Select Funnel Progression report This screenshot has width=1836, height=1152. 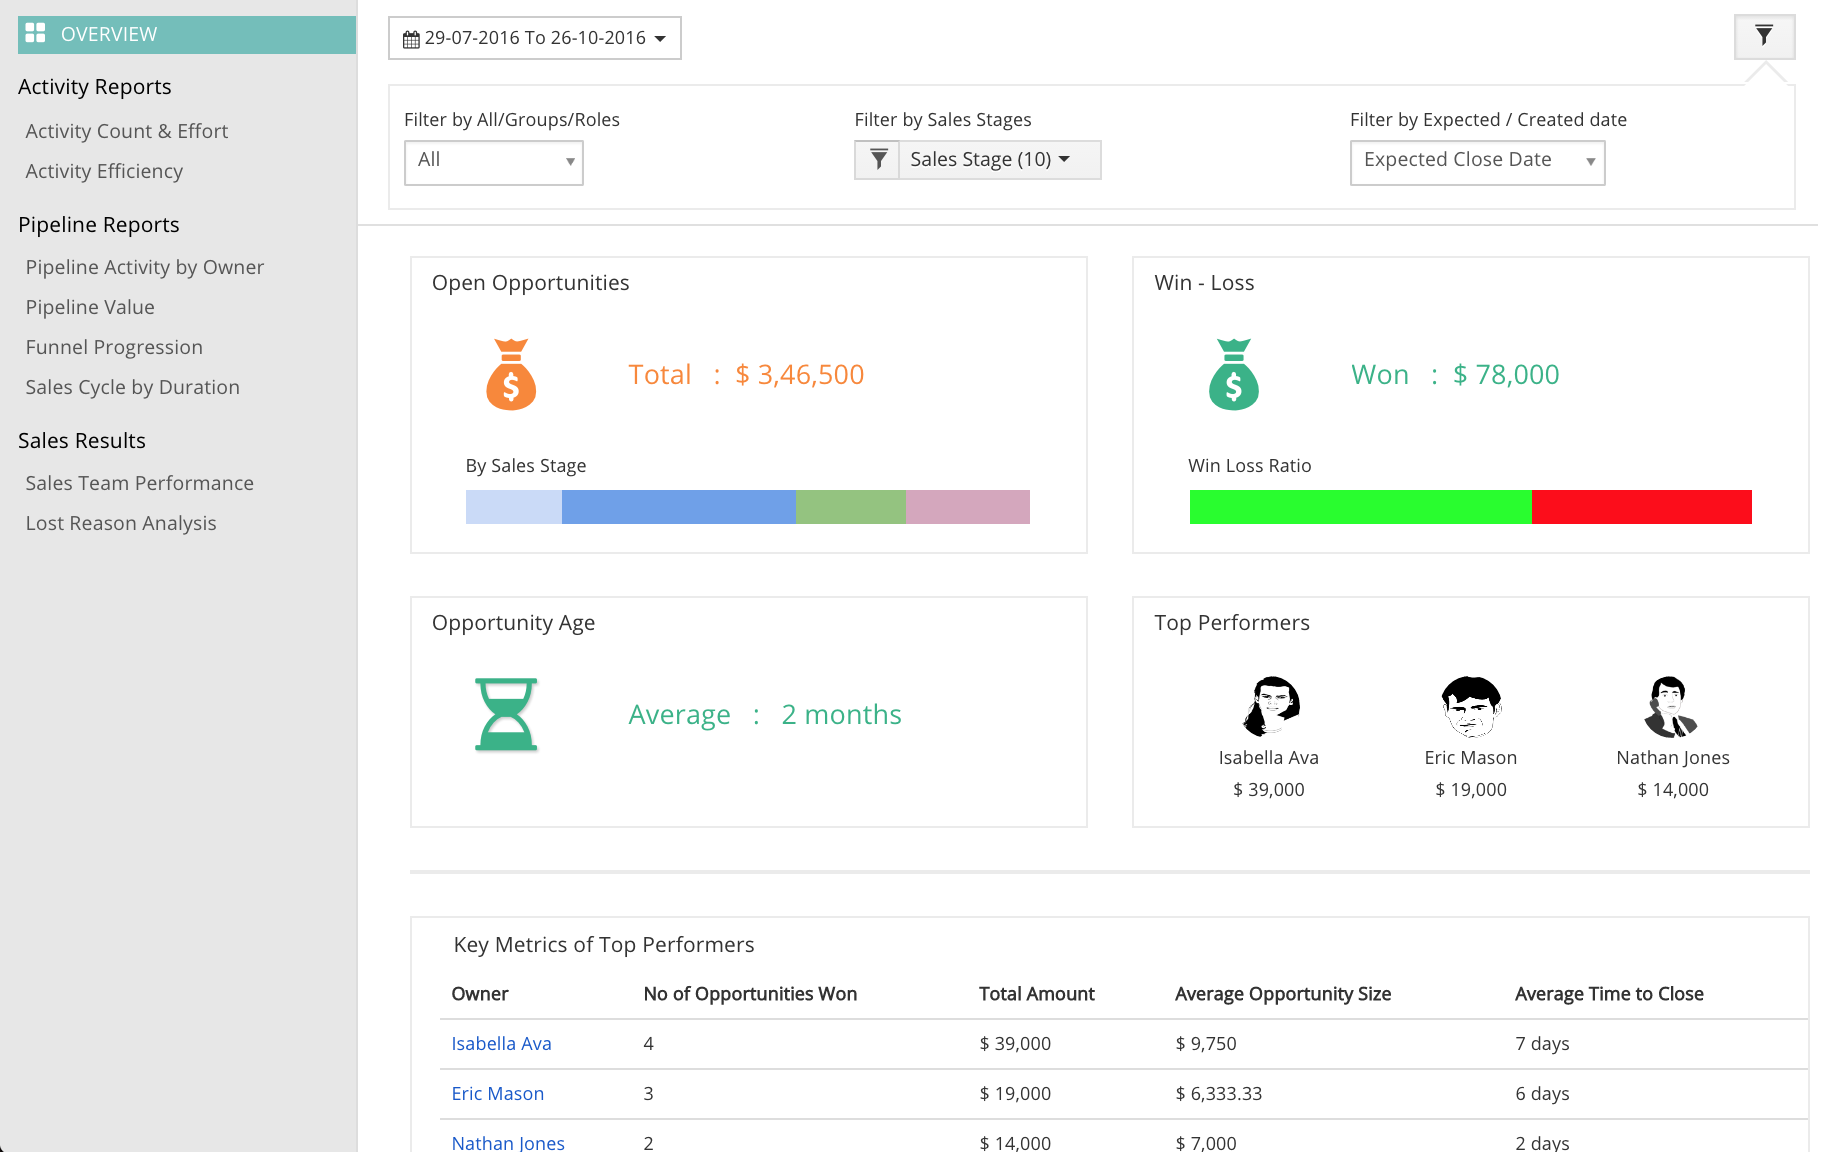click(x=114, y=347)
